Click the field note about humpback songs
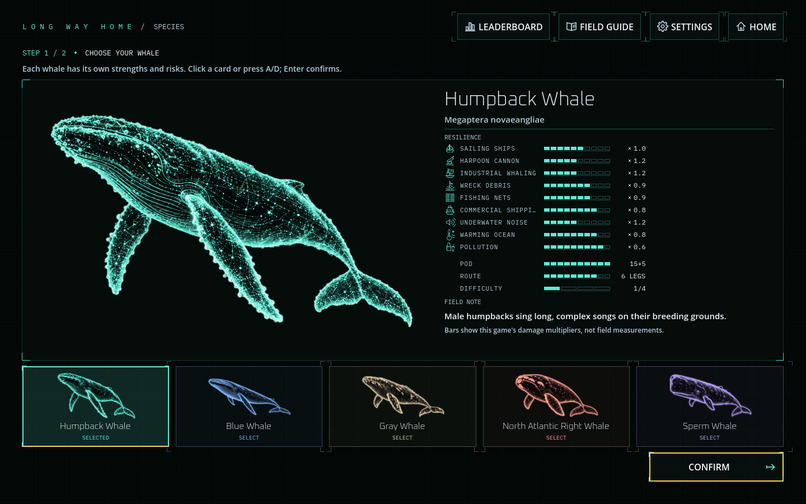 [x=585, y=316]
